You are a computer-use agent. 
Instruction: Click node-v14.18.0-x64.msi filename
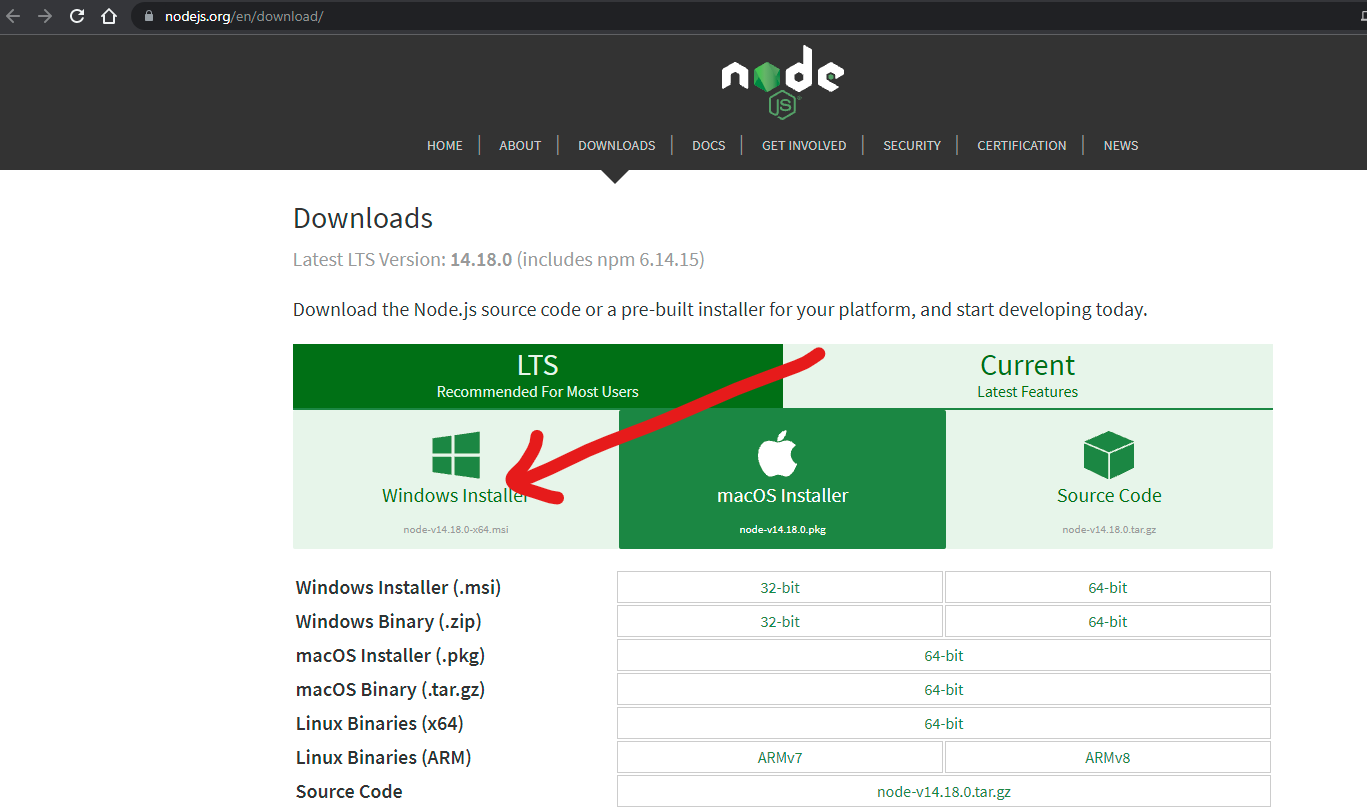[456, 530]
